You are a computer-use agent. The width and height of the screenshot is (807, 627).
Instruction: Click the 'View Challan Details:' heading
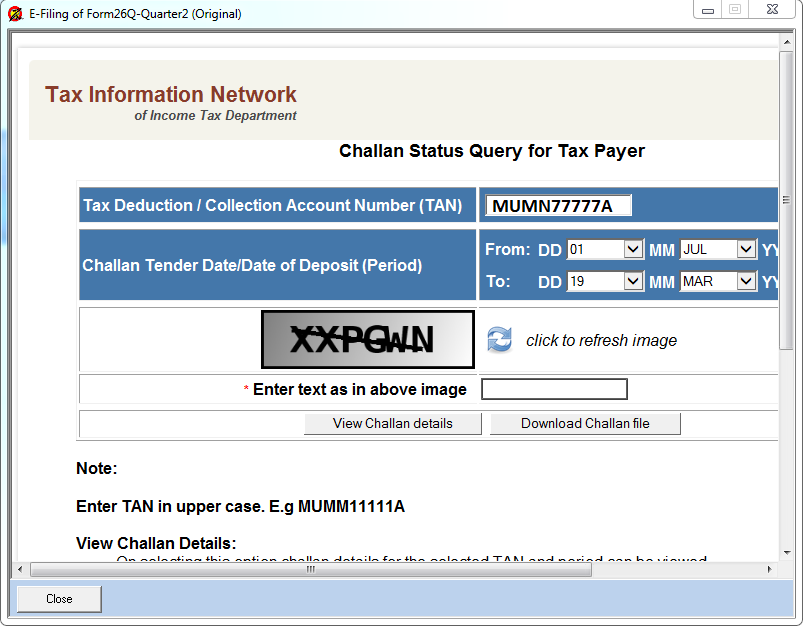pos(156,544)
